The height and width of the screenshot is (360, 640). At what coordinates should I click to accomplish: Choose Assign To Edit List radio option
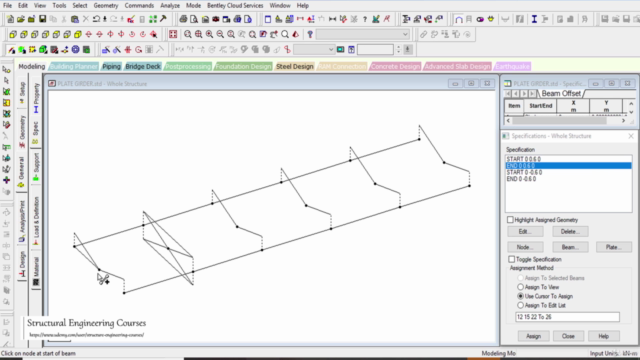point(520,305)
